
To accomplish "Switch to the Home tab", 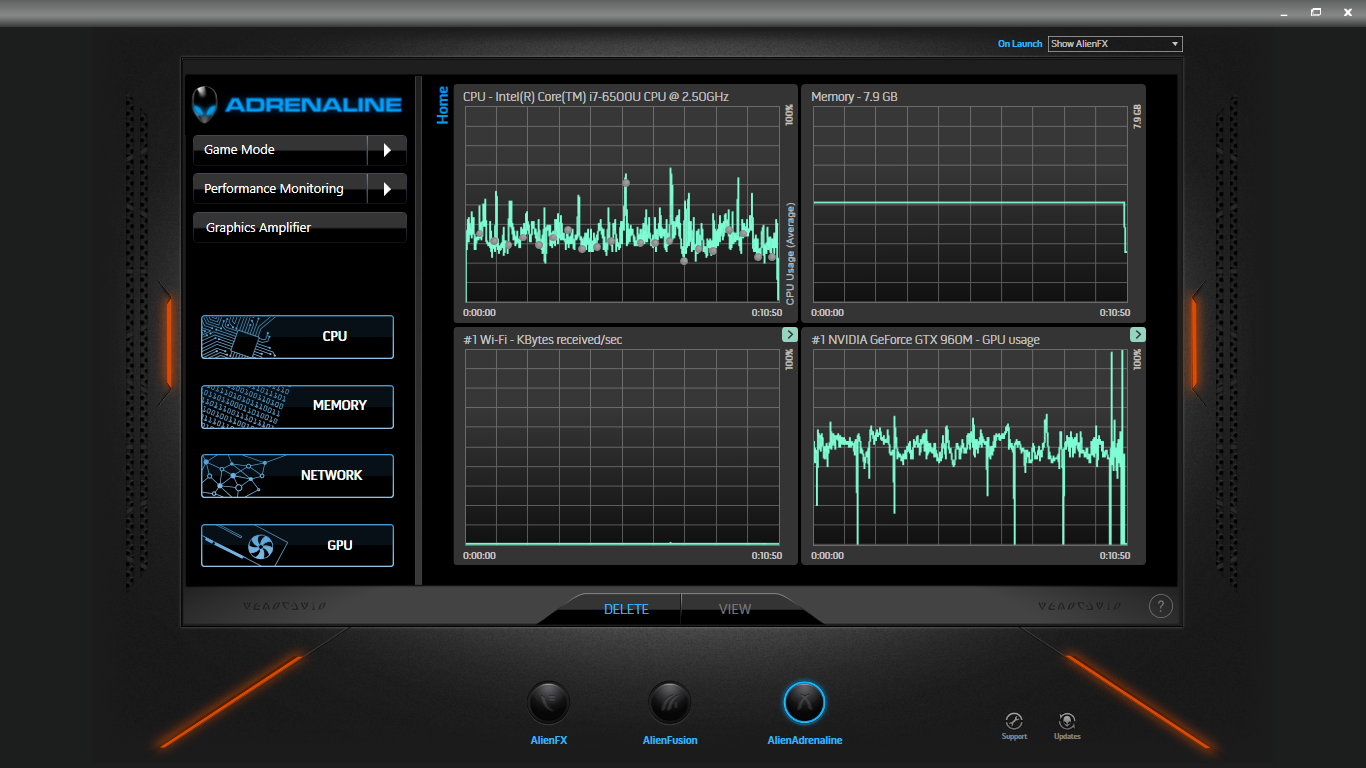I will click(x=443, y=105).
